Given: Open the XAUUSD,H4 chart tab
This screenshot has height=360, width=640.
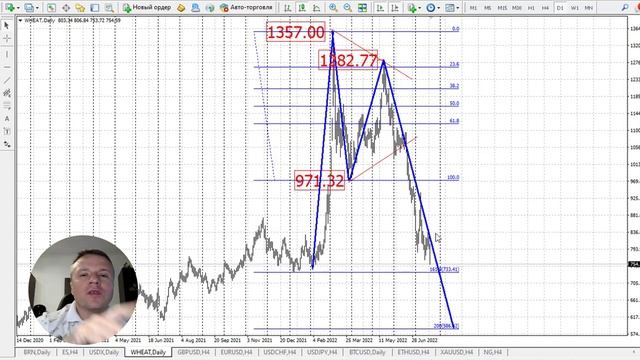Looking at the screenshot, I should 456,352.
